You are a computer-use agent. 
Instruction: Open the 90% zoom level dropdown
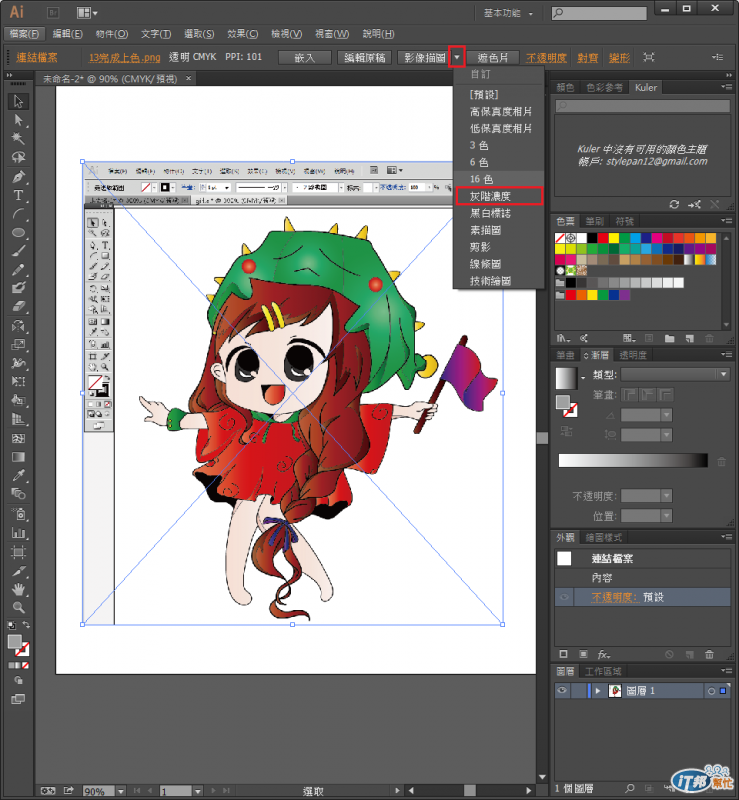point(121,791)
